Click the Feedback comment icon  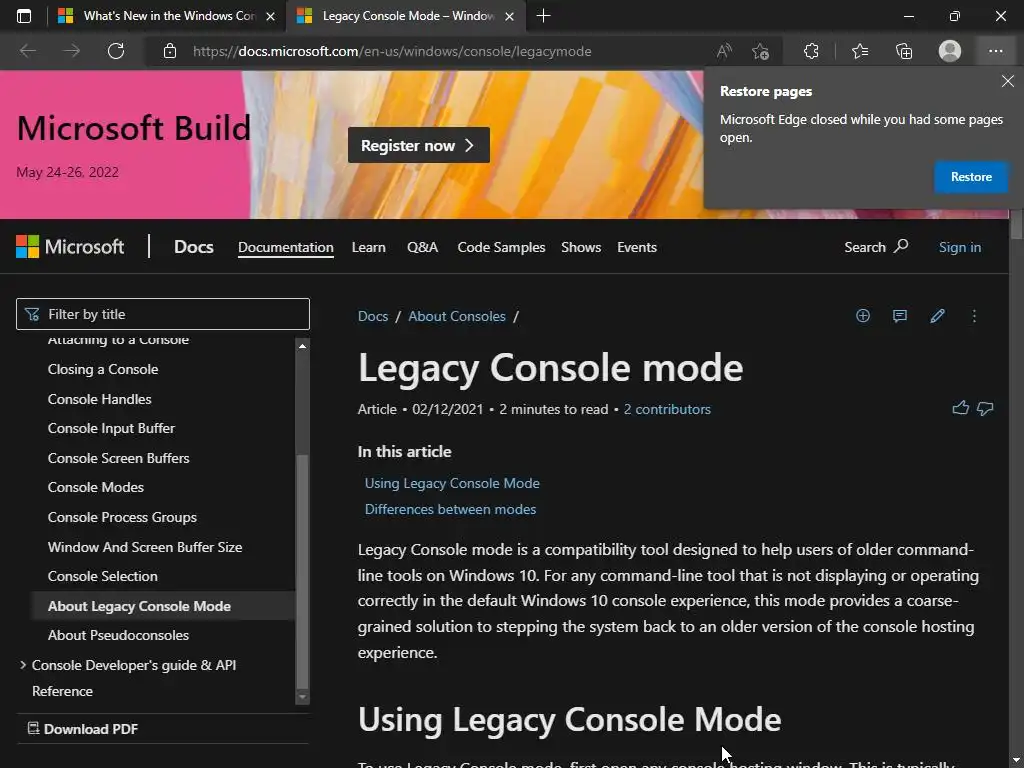(899, 316)
